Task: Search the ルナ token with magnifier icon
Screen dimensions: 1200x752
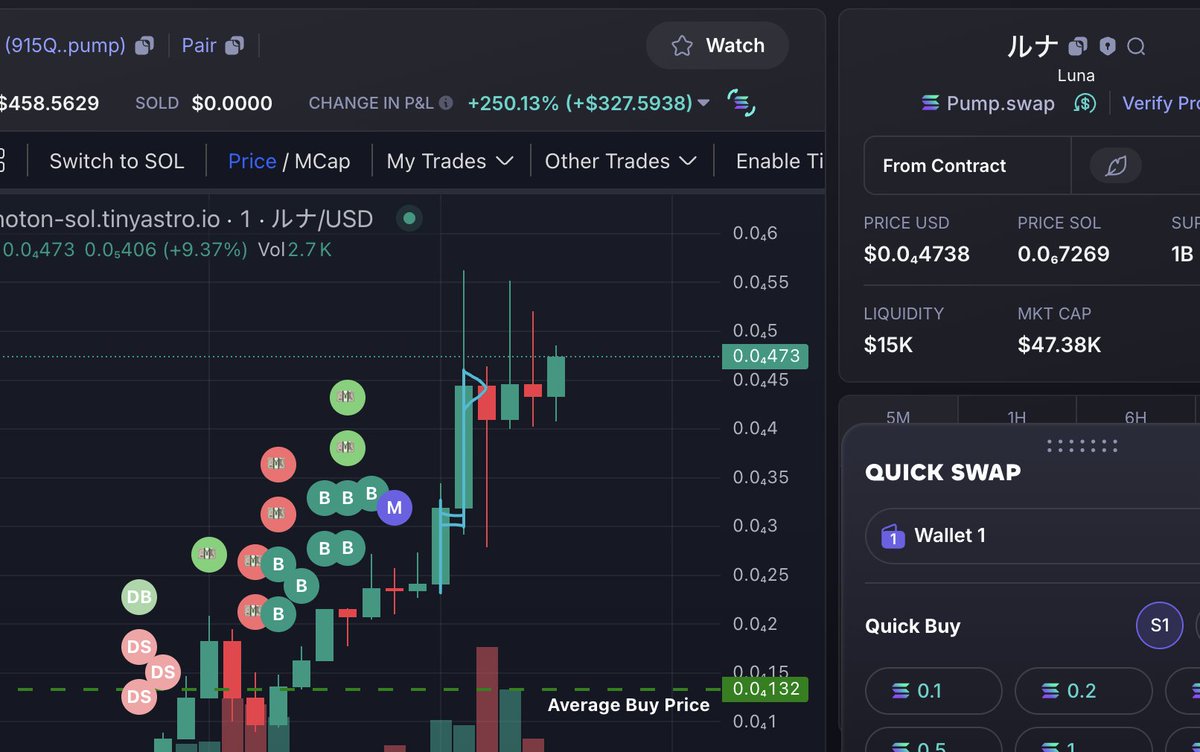Action: (1136, 46)
